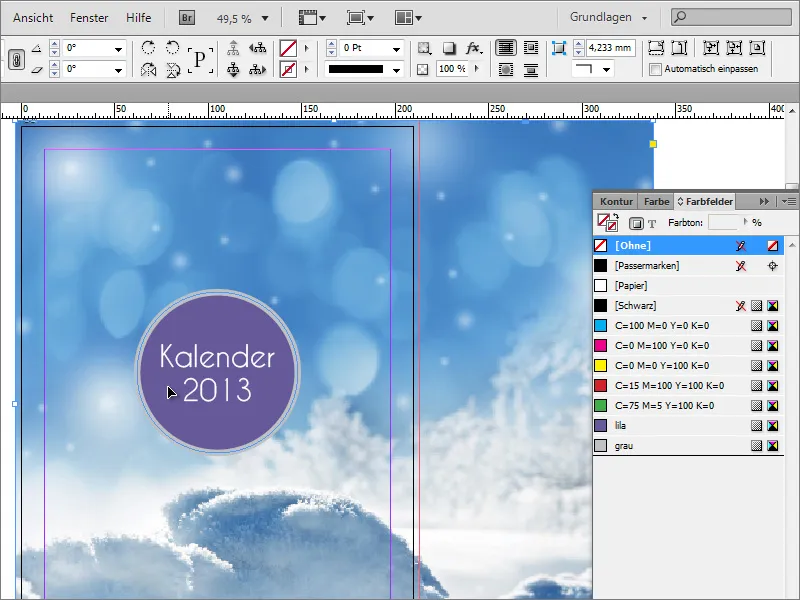This screenshot has height=600, width=800.
Task: Switch to the Farbe tab
Action: (x=656, y=202)
